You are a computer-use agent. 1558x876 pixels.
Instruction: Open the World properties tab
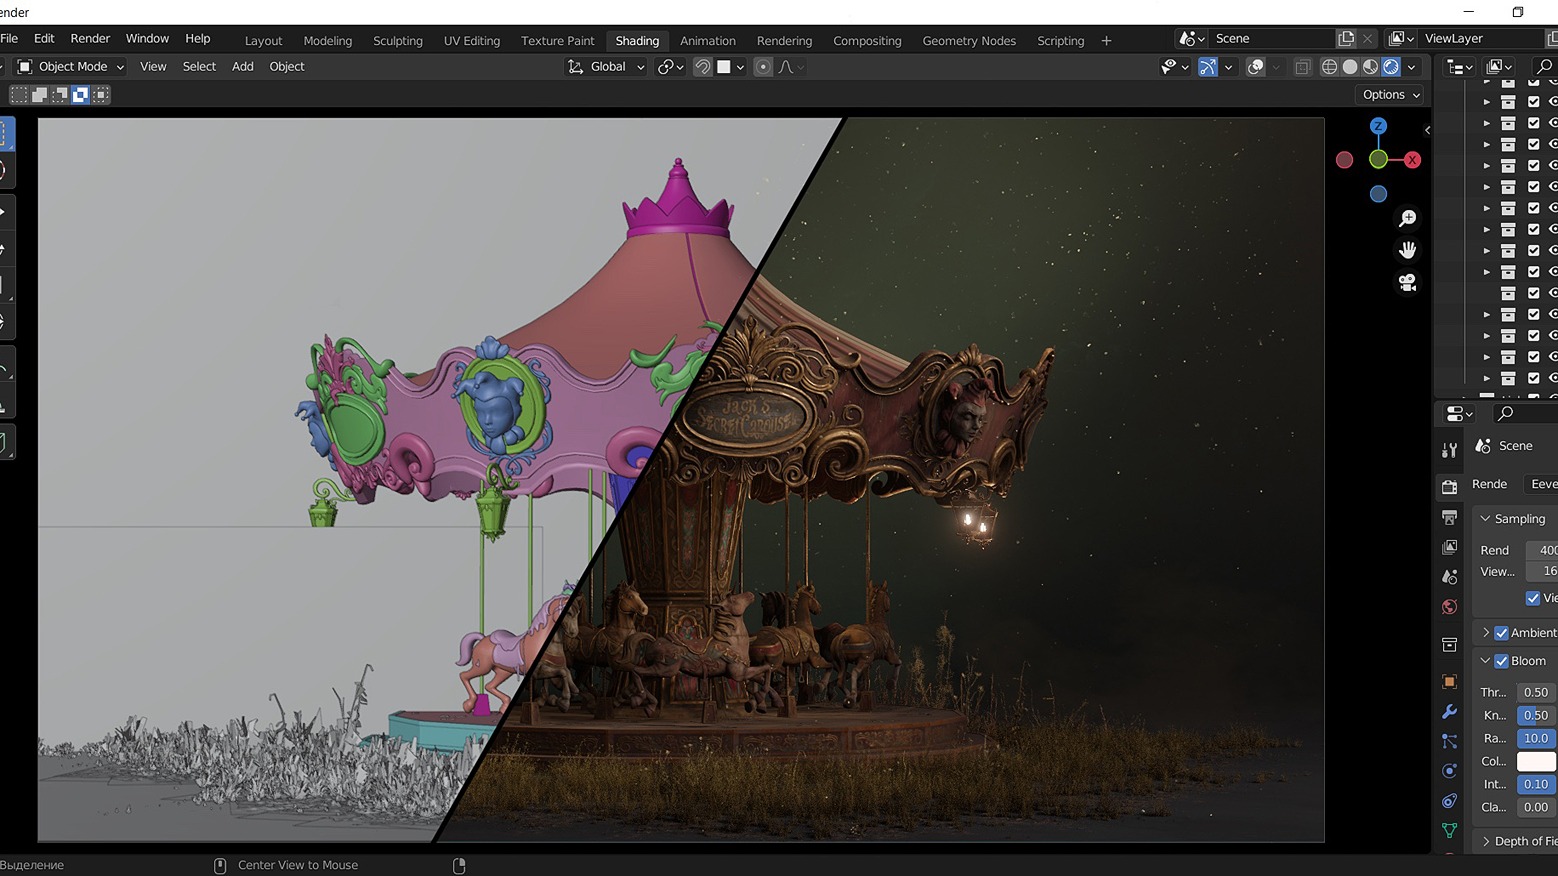(x=1449, y=607)
